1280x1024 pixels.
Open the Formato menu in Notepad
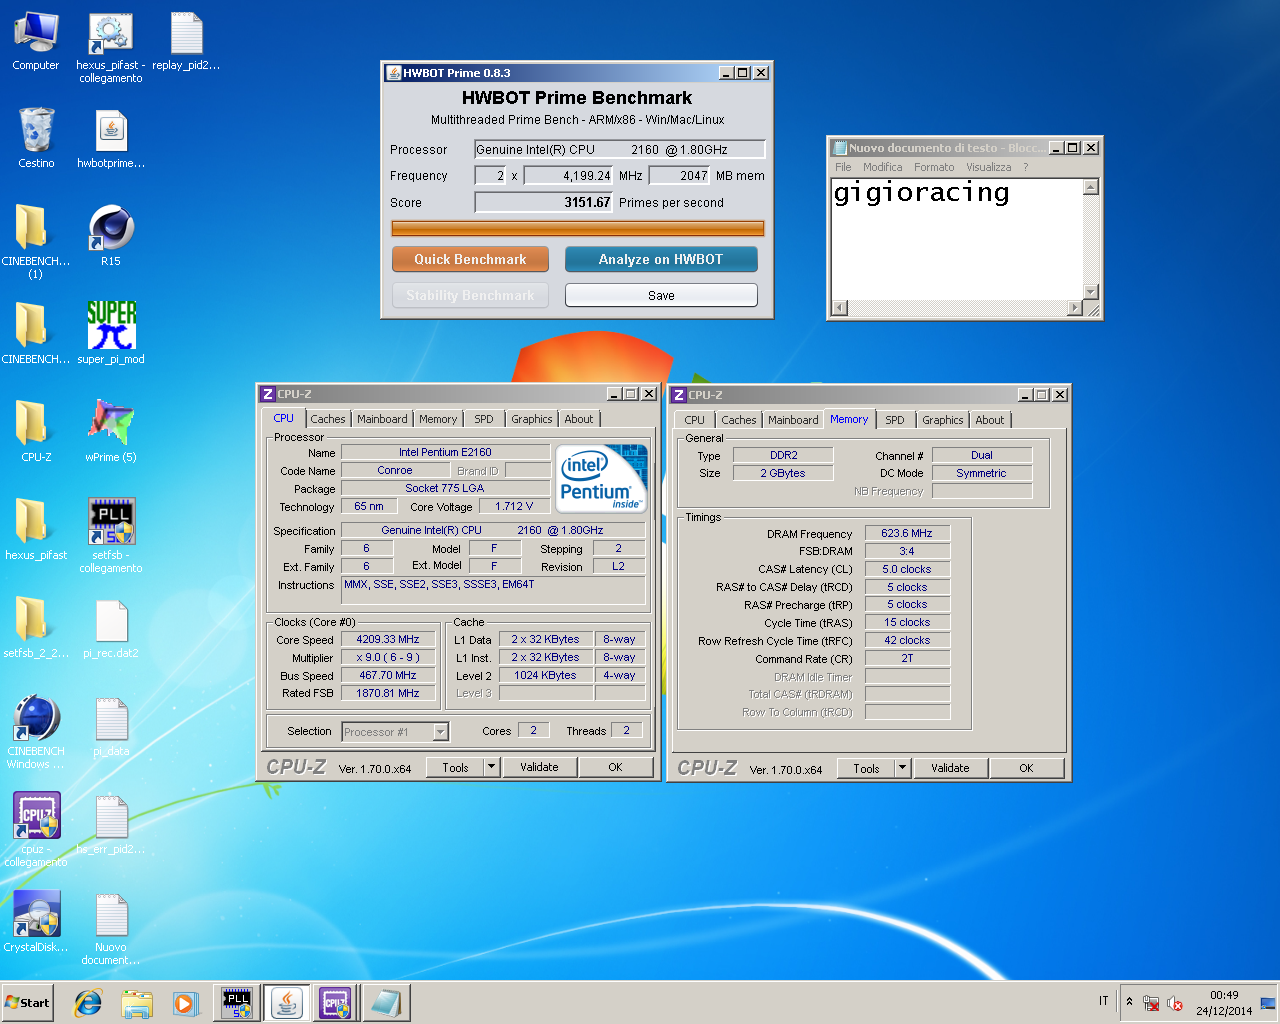click(x=934, y=167)
